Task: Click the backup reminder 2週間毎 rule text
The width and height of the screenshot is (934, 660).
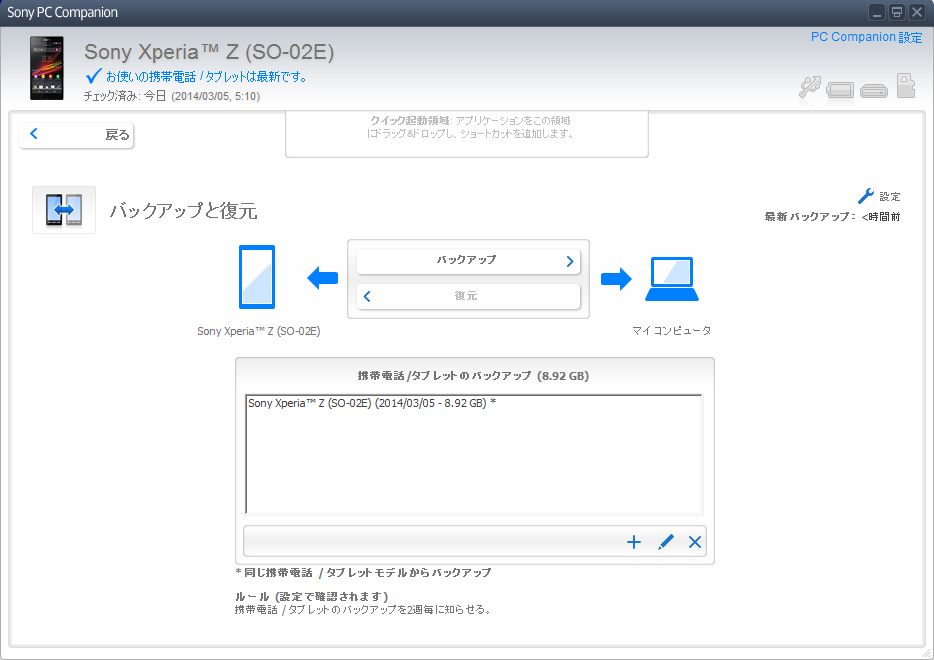Action: [x=363, y=610]
